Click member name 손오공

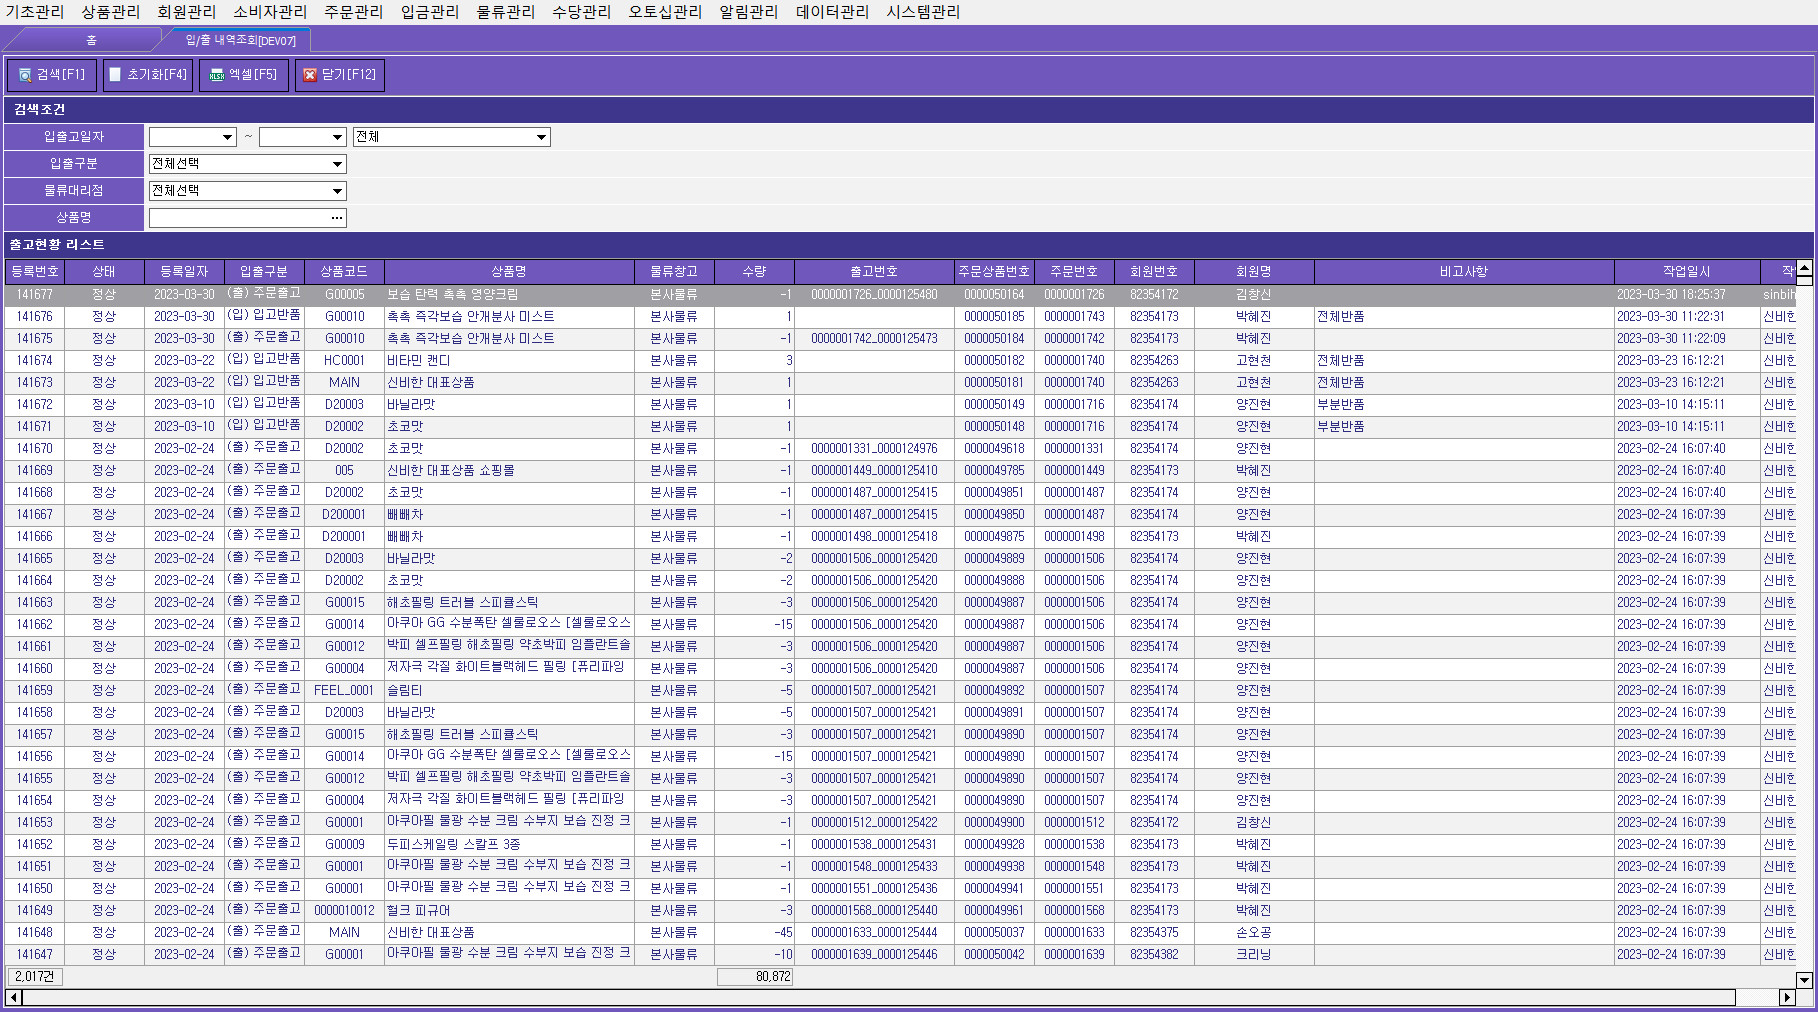coord(1254,933)
